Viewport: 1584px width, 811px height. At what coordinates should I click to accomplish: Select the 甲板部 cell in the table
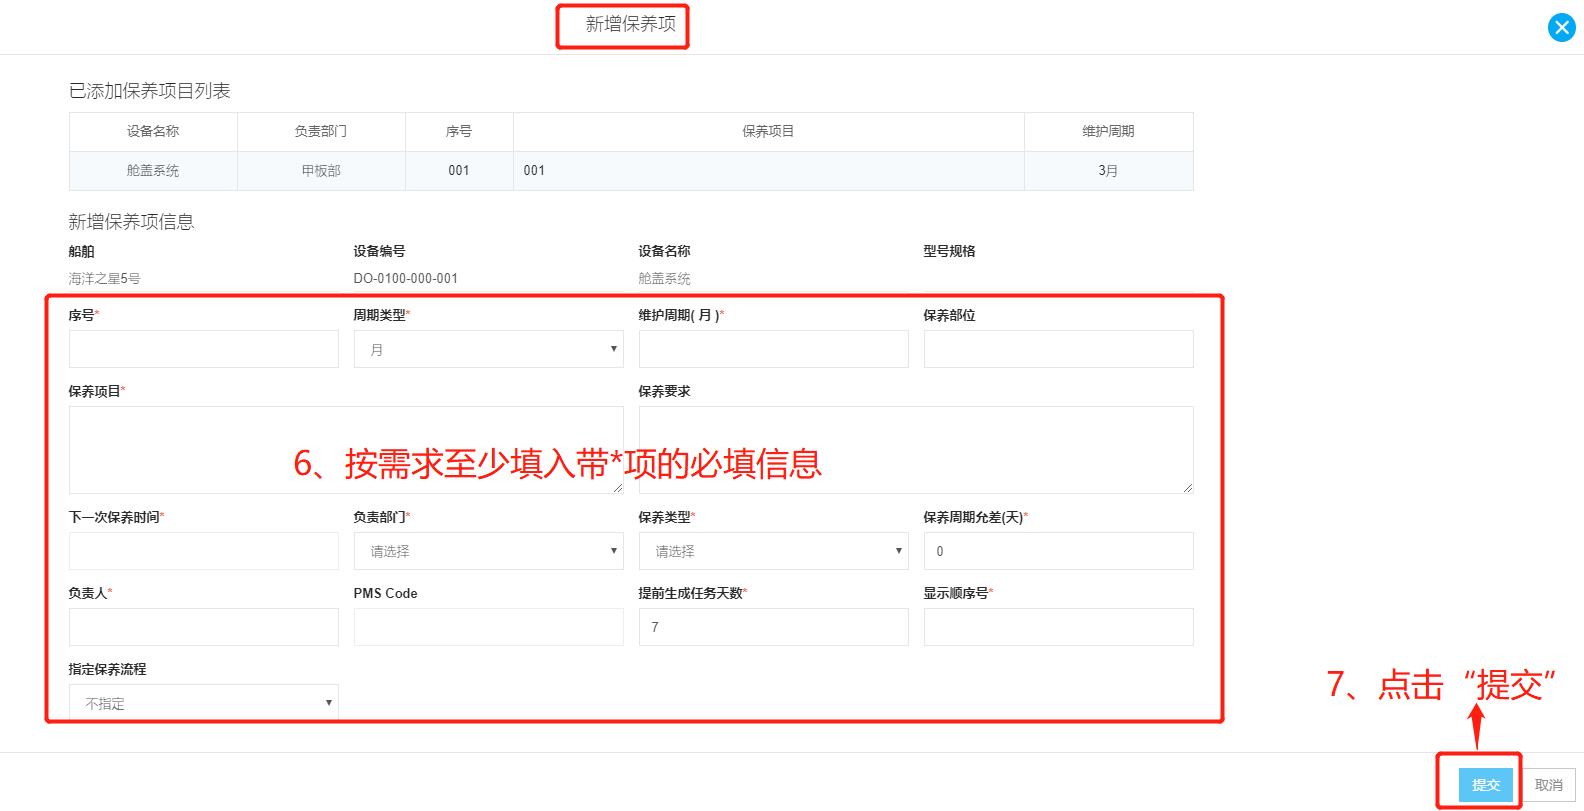click(321, 171)
